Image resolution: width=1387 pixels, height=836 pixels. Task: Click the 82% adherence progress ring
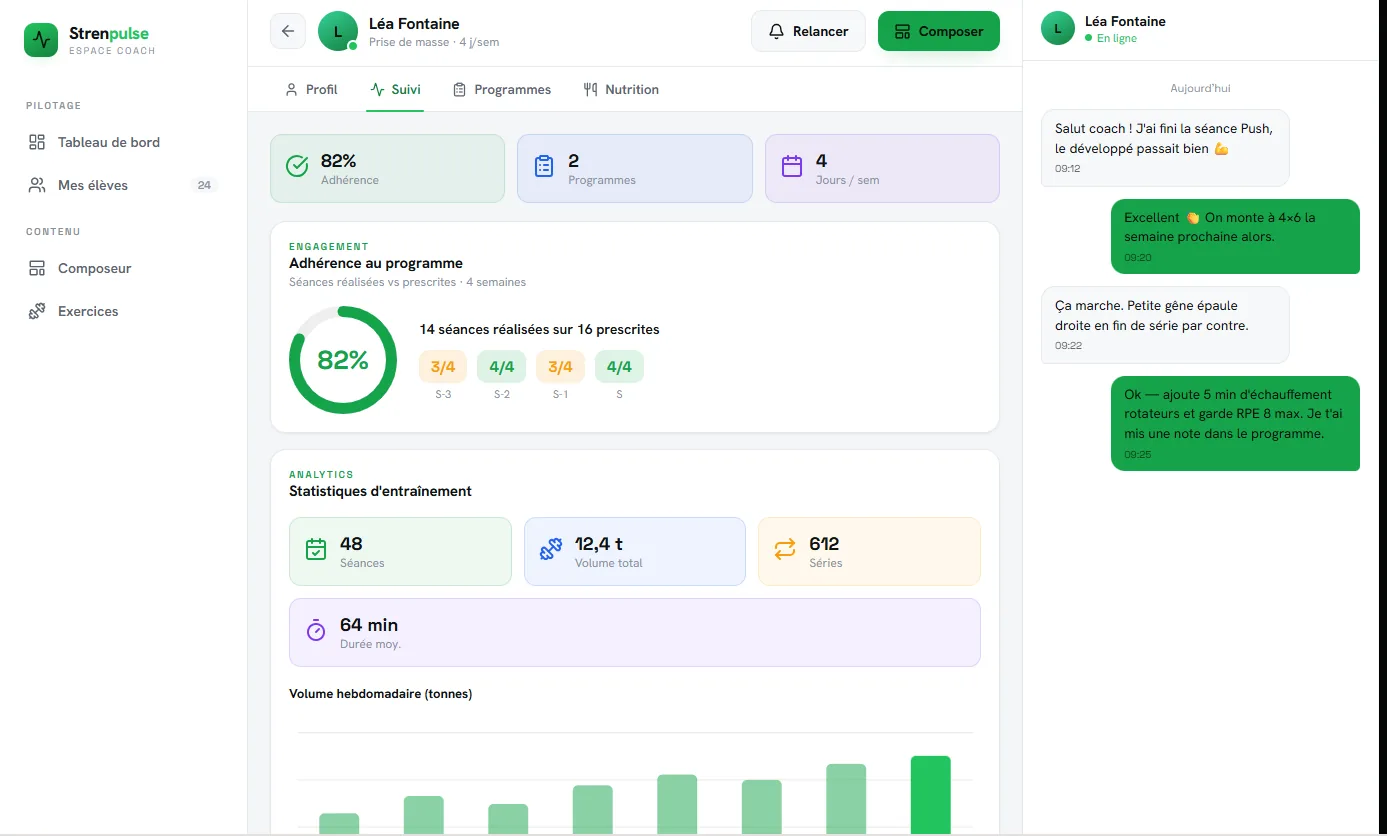point(343,360)
